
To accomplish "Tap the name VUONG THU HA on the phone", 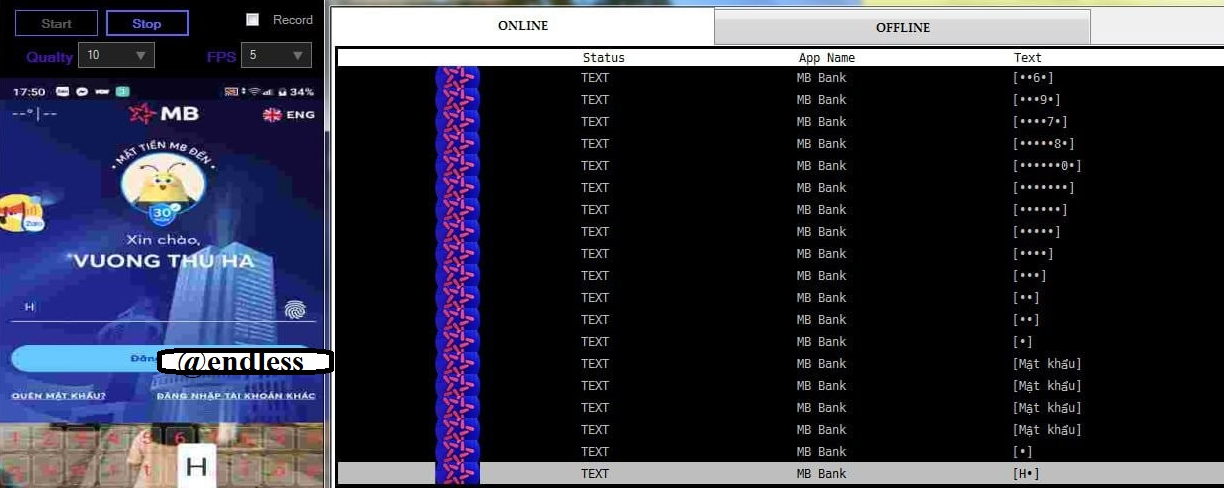I will tap(162, 262).
